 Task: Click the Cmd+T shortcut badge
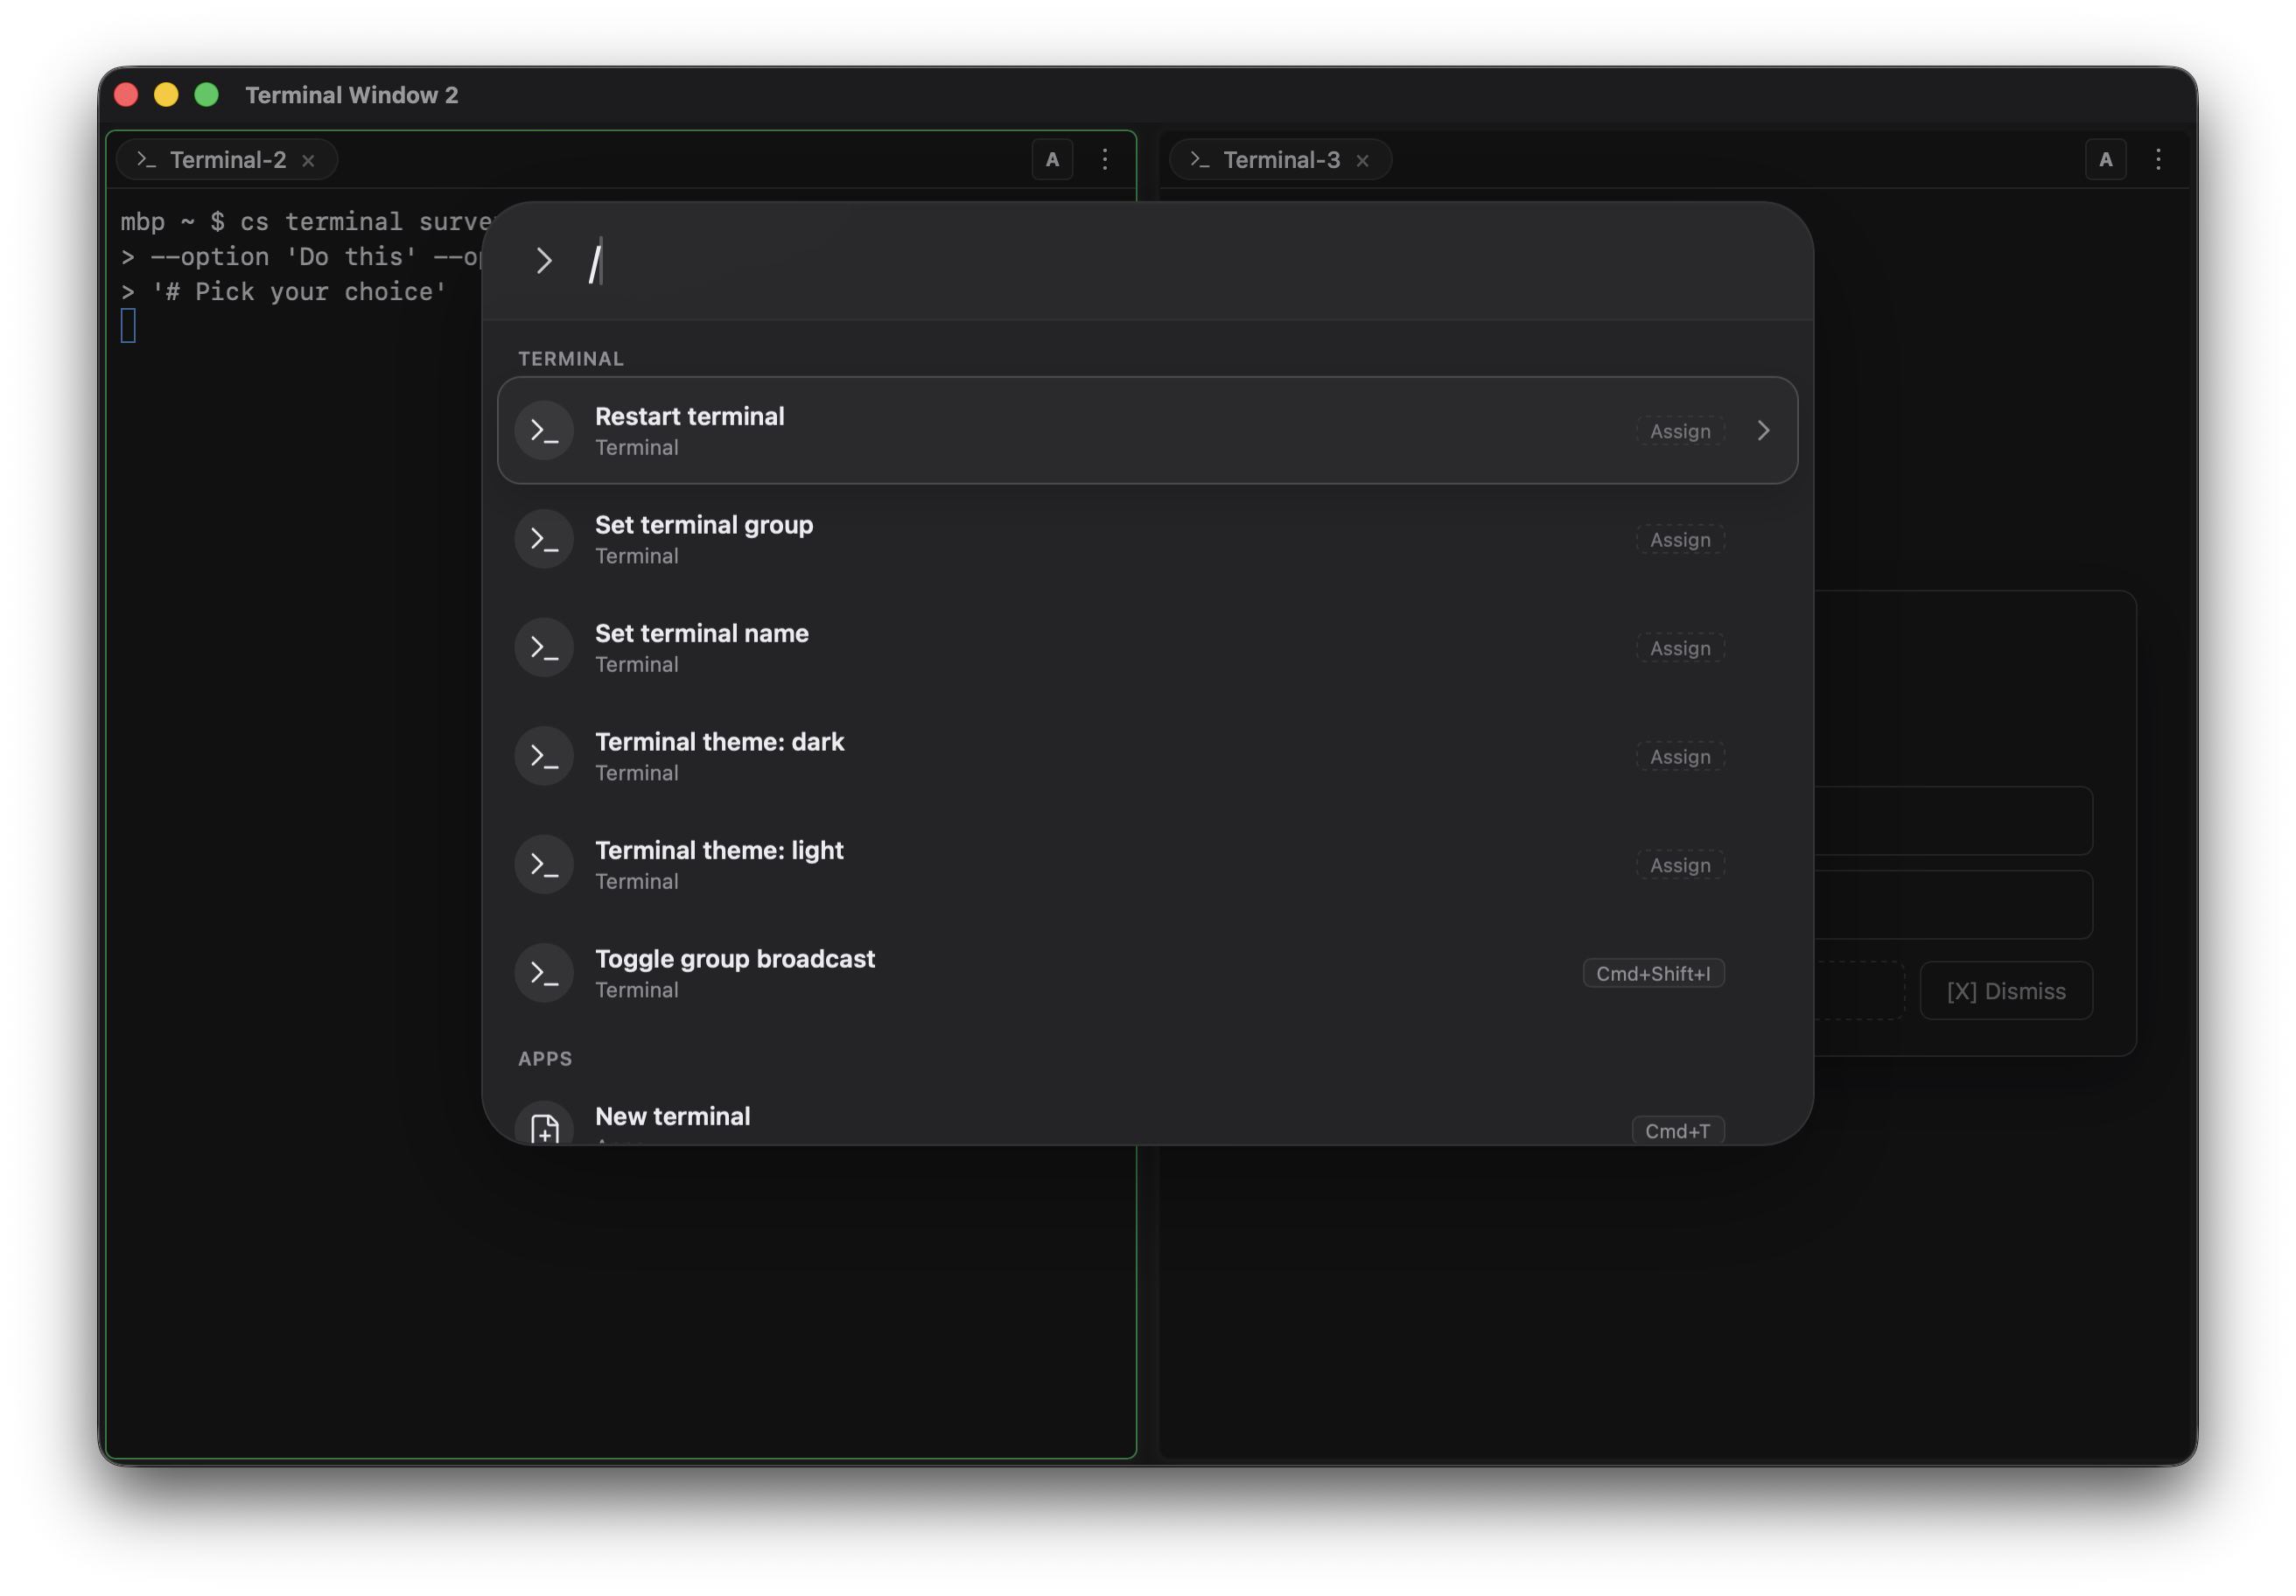coord(1677,1131)
